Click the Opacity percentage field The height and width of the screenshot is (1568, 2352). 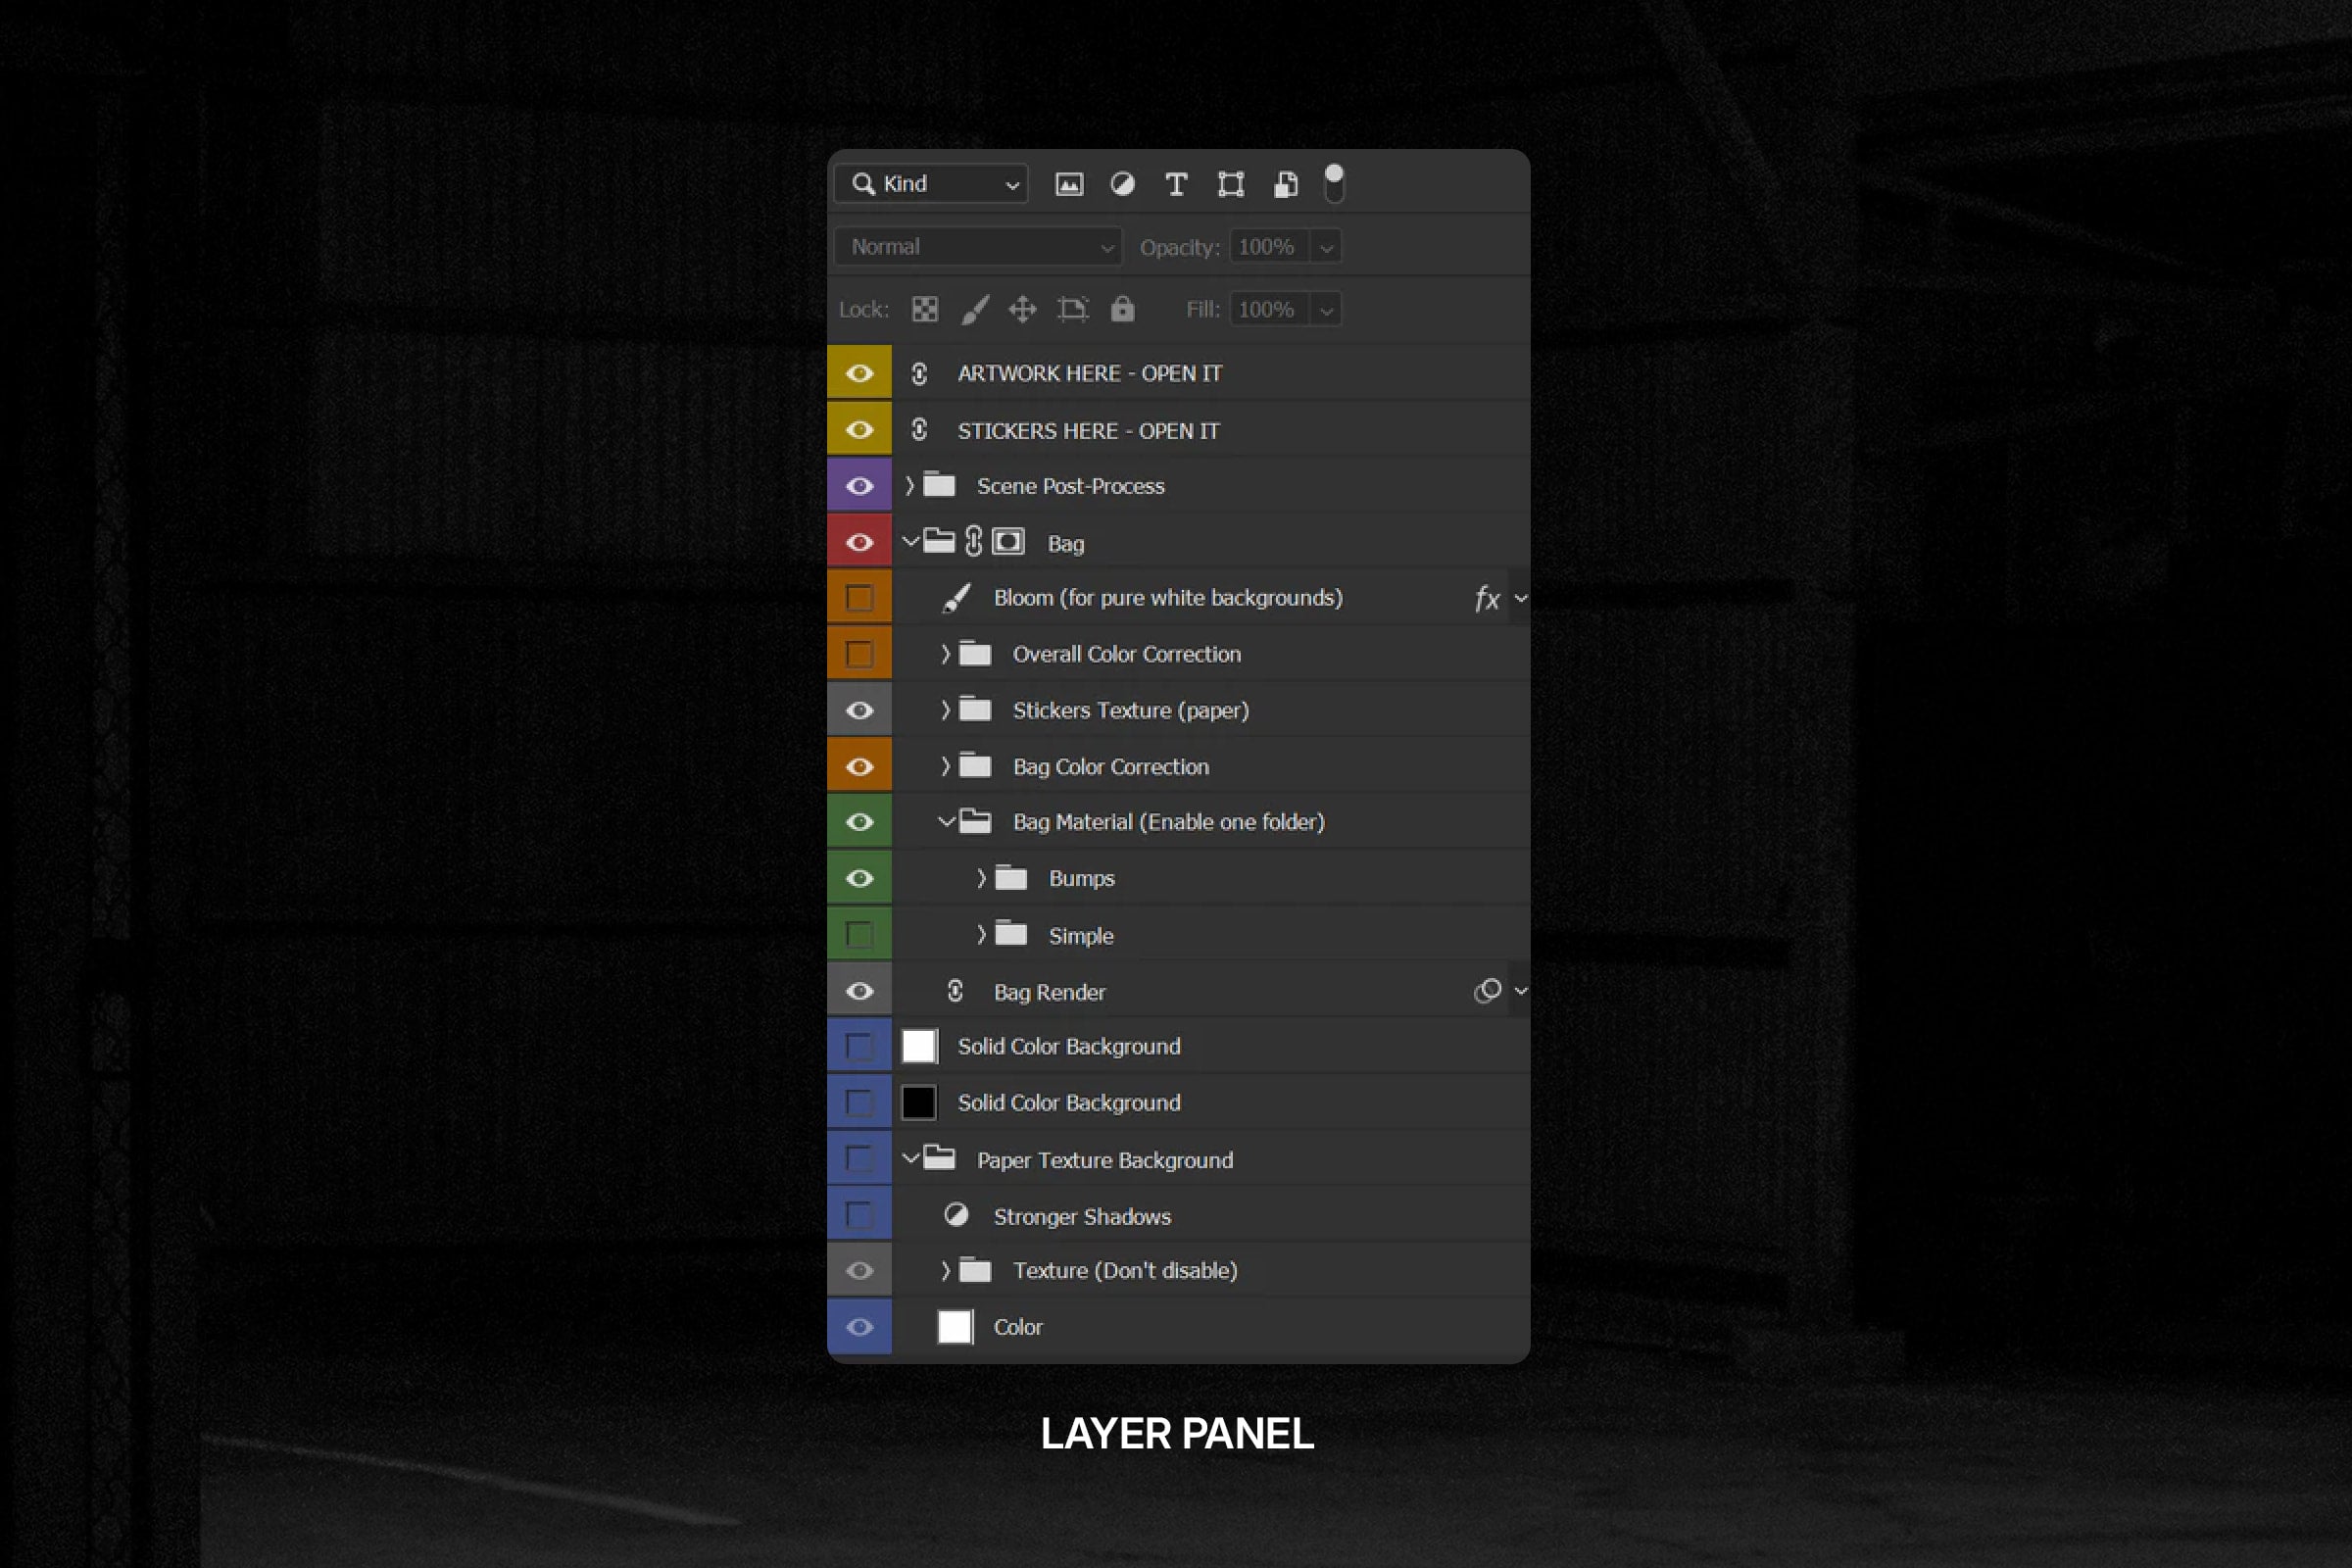point(1267,247)
